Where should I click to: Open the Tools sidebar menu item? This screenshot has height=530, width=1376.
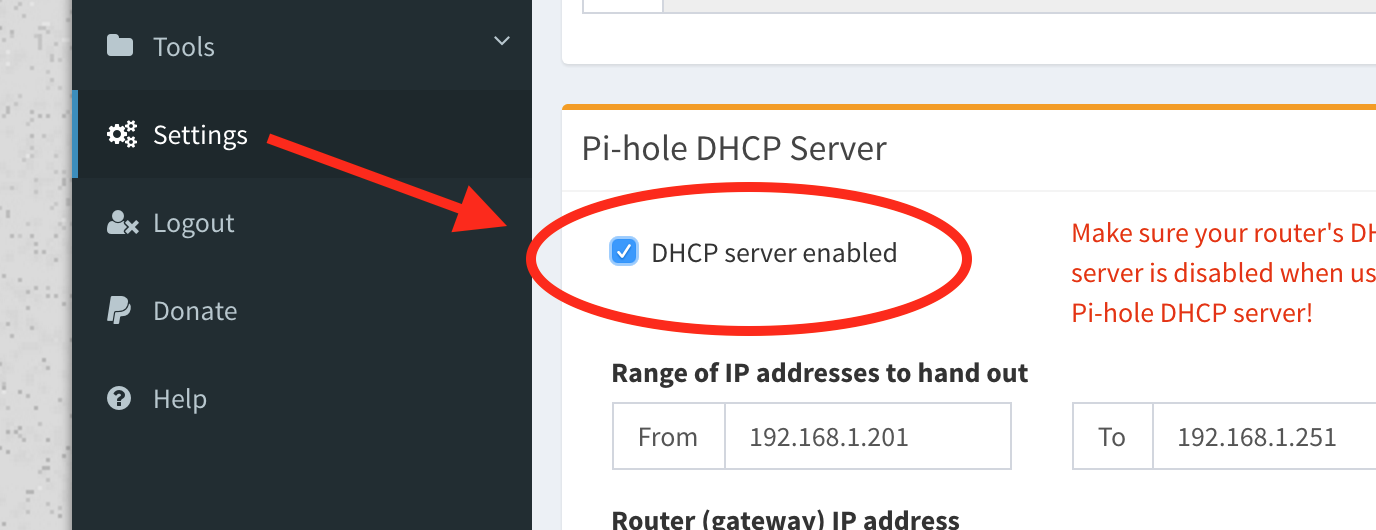[183, 47]
